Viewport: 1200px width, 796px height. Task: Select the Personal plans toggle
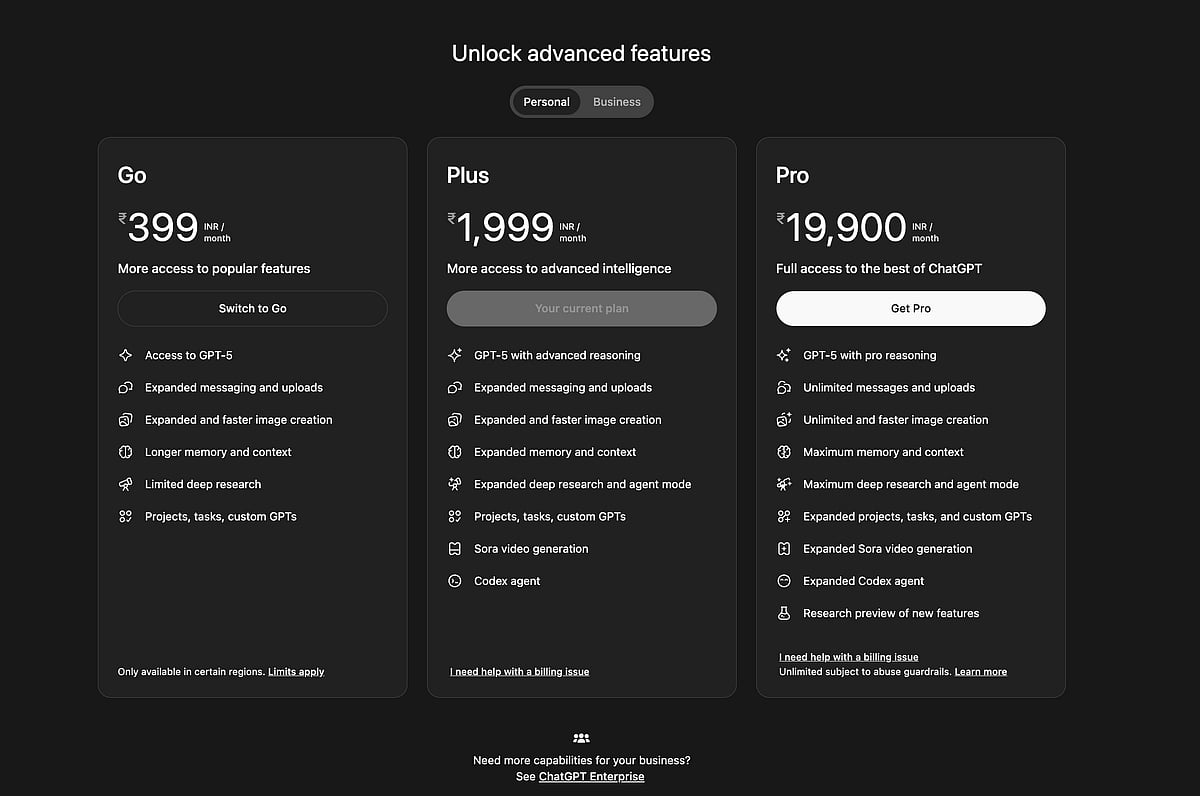pyautogui.click(x=546, y=102)
